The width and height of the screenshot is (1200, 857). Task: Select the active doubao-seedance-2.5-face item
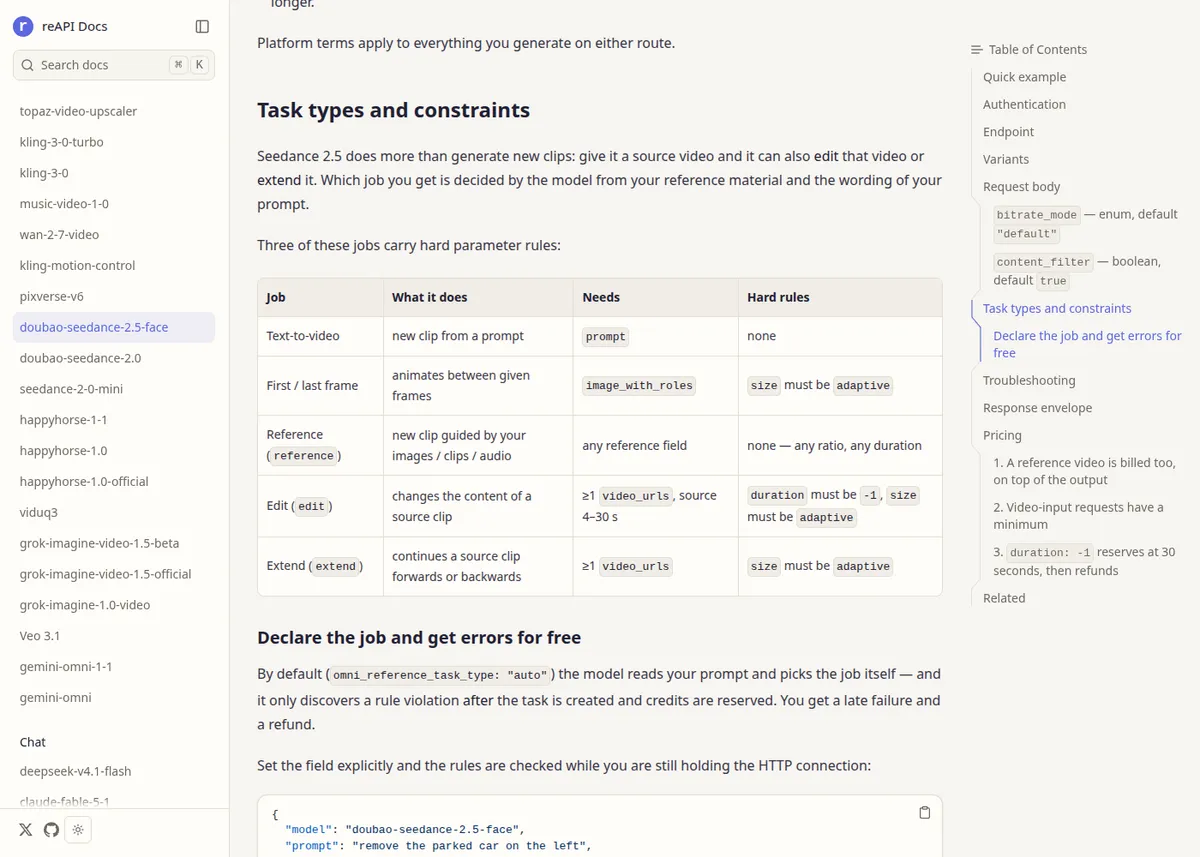(114, 327)
